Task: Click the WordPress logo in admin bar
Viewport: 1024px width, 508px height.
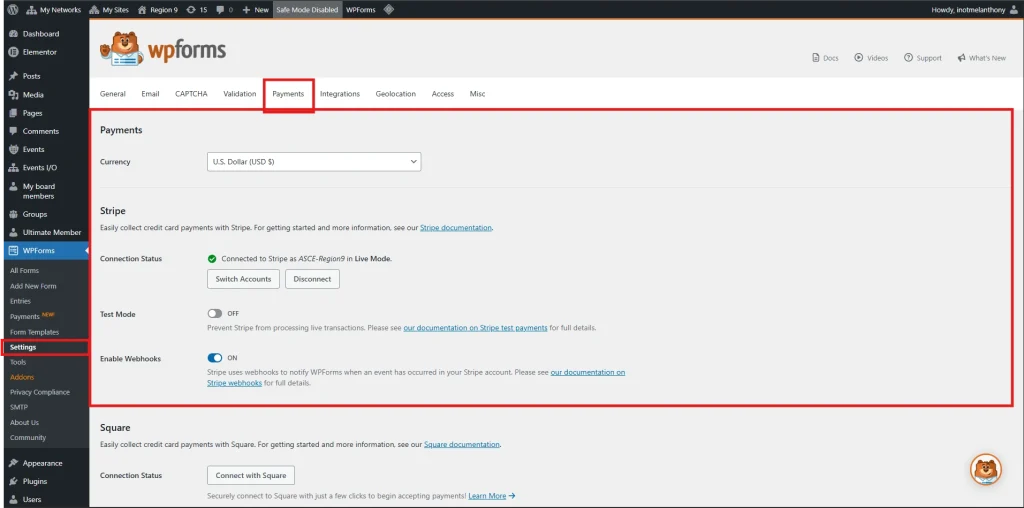Action: pyautogui.click(x=13, y=10)
